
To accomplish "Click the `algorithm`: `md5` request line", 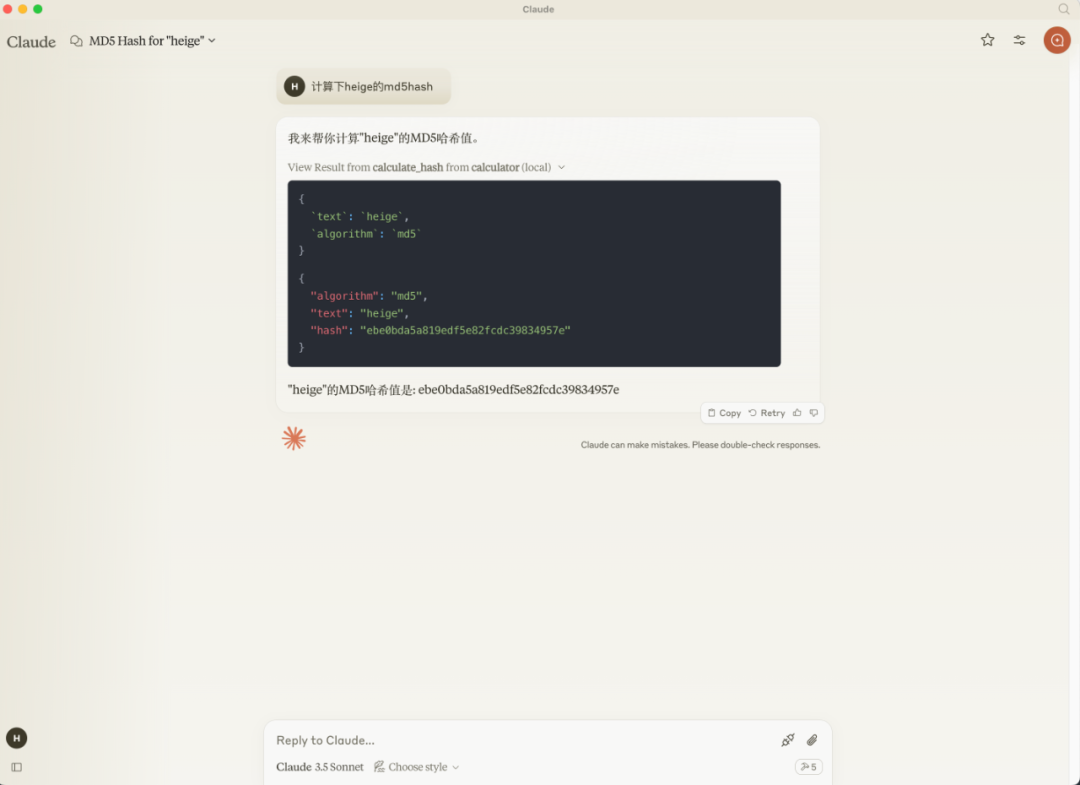I will click(x=366, y=233).
